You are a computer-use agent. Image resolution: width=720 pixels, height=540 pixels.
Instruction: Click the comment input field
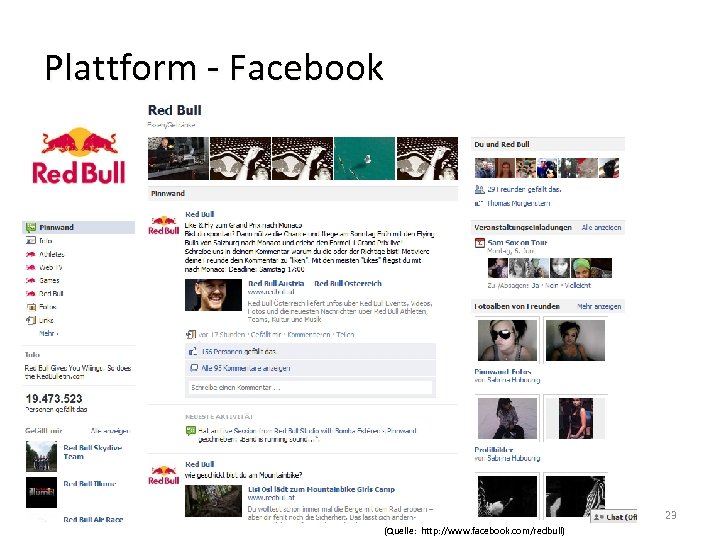(x=310, y=387)
